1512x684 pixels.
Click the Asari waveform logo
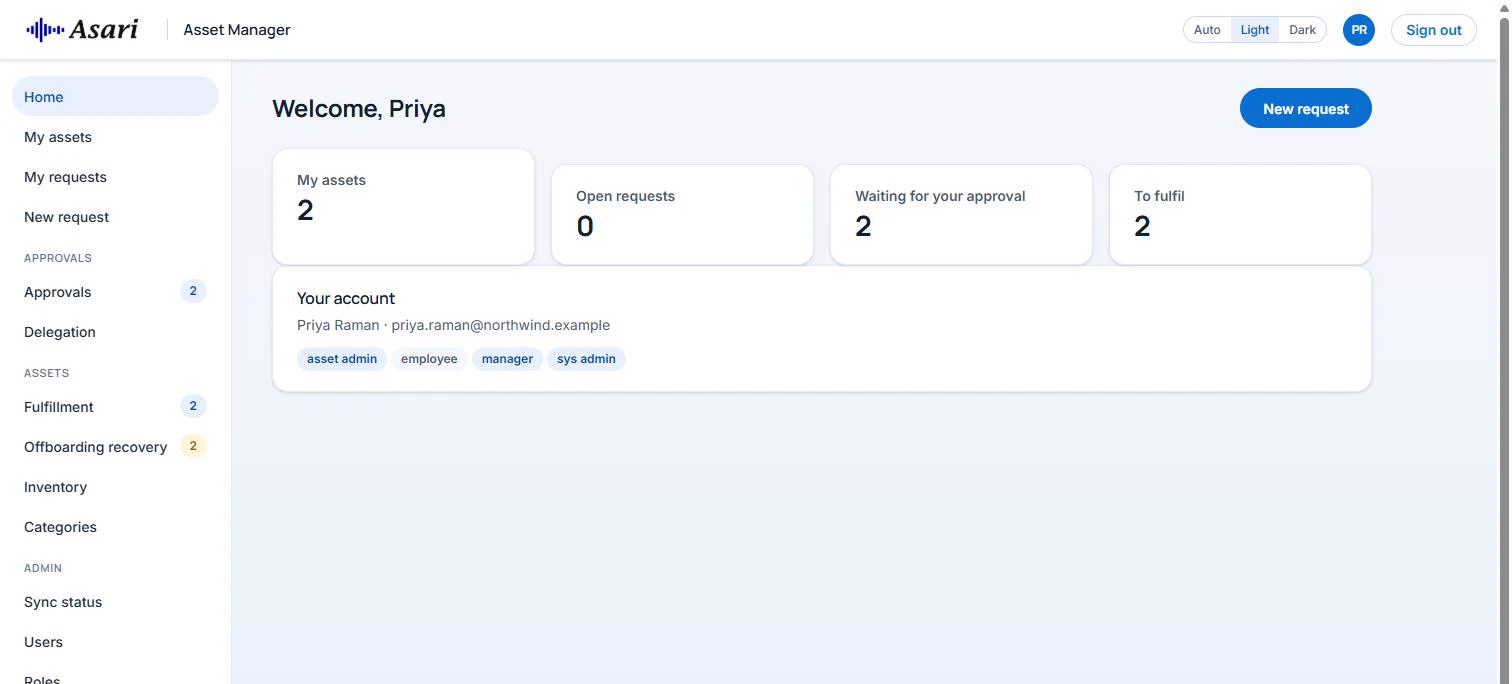82,29
